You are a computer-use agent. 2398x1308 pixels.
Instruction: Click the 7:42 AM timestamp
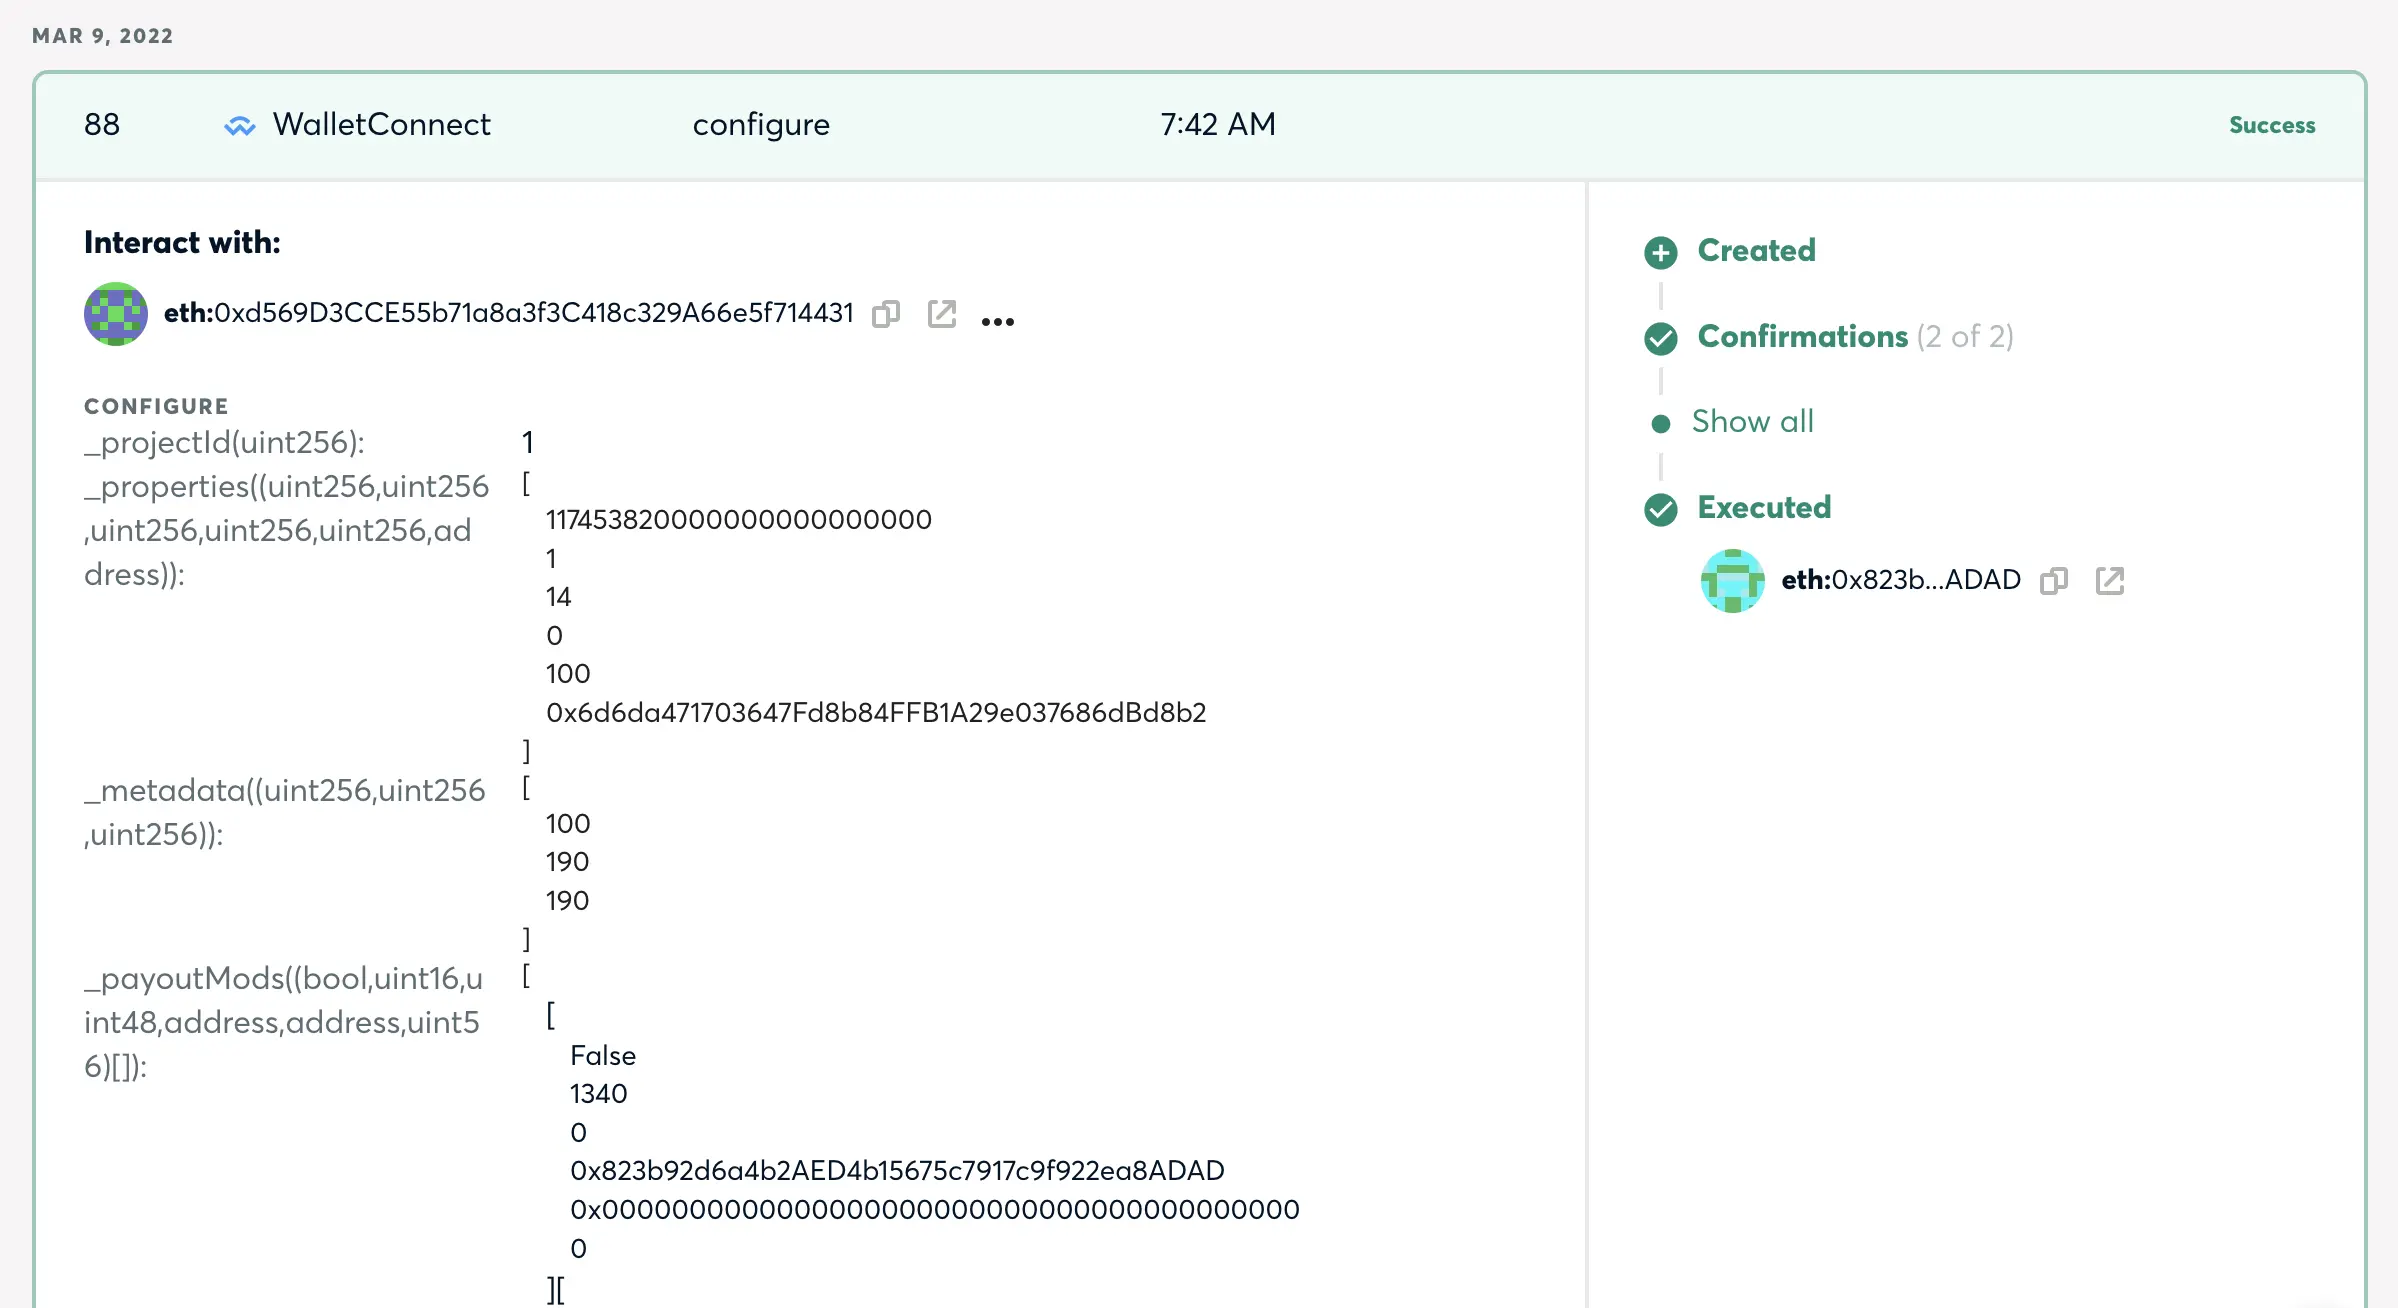point(1217,125)
